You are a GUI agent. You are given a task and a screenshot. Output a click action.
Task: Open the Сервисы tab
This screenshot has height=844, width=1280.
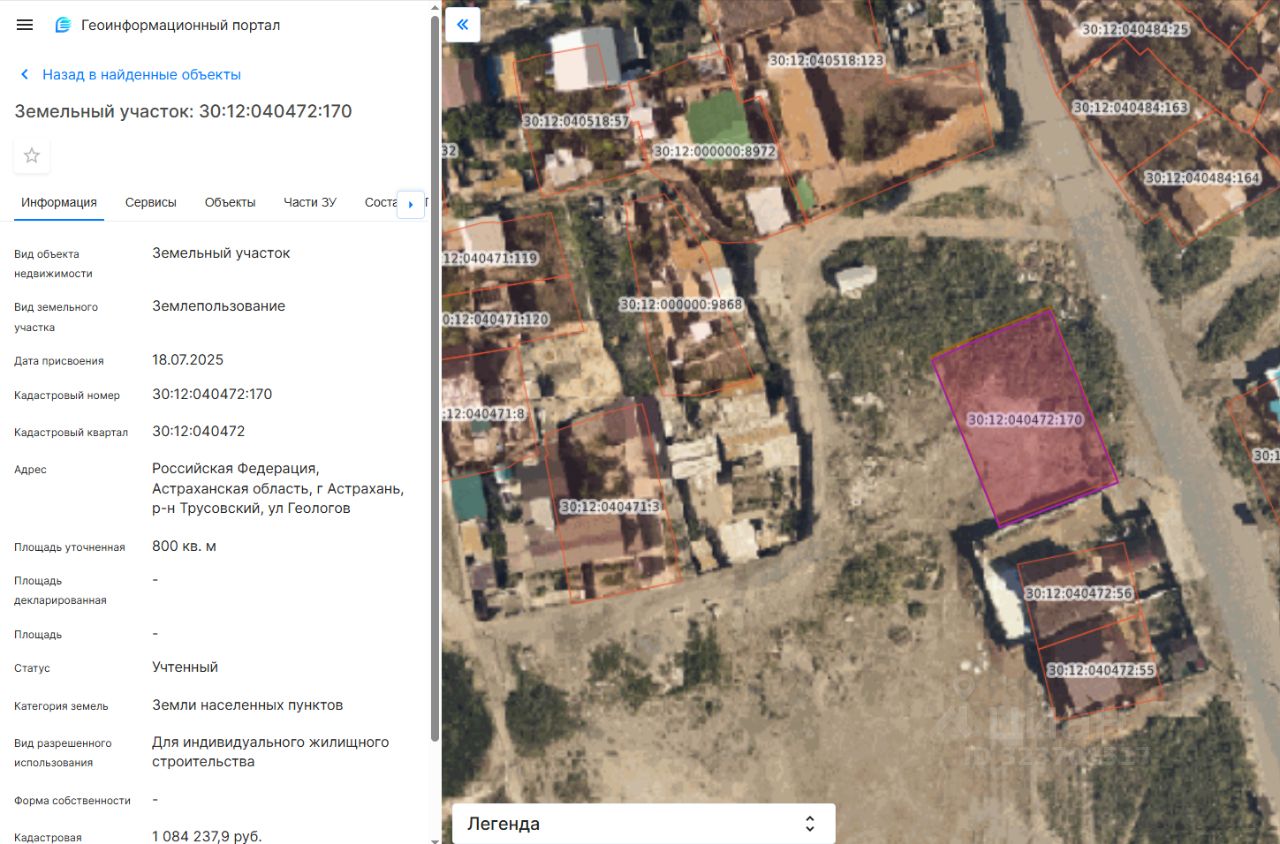pos(151,202)
